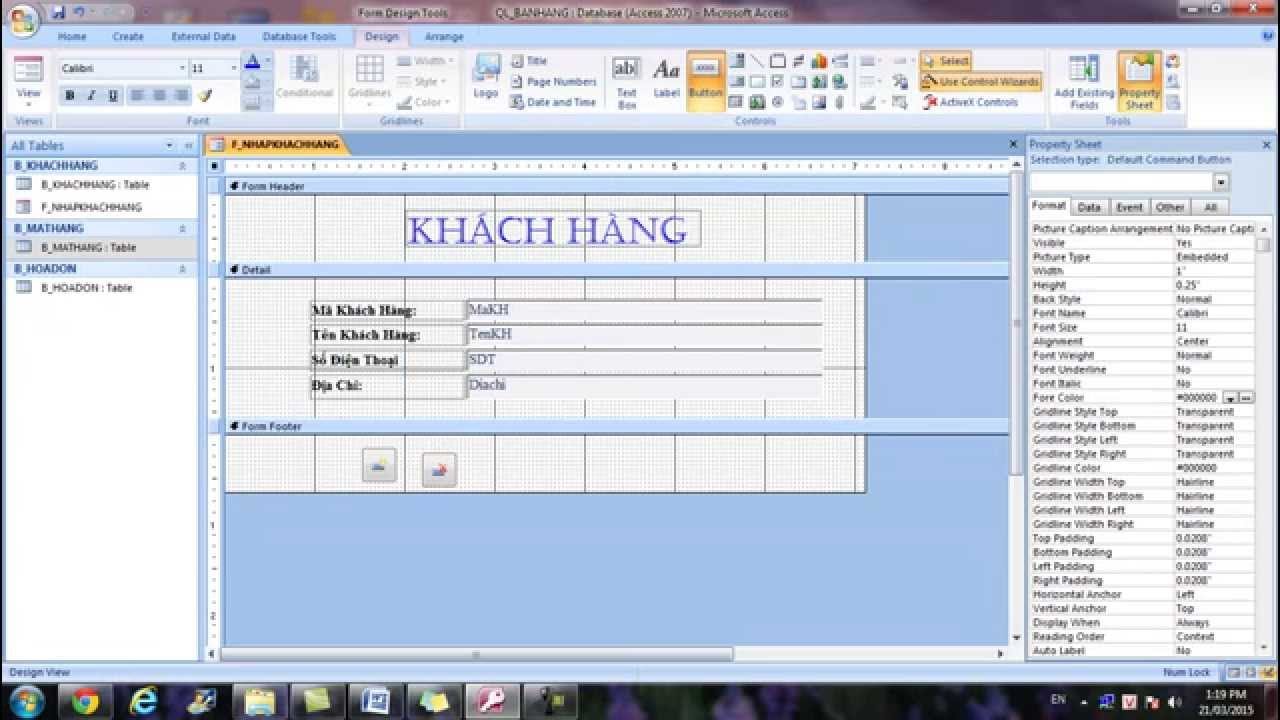1280x720 pixels.
Task: Open the View button in Views group
Action: coord(29,83)
